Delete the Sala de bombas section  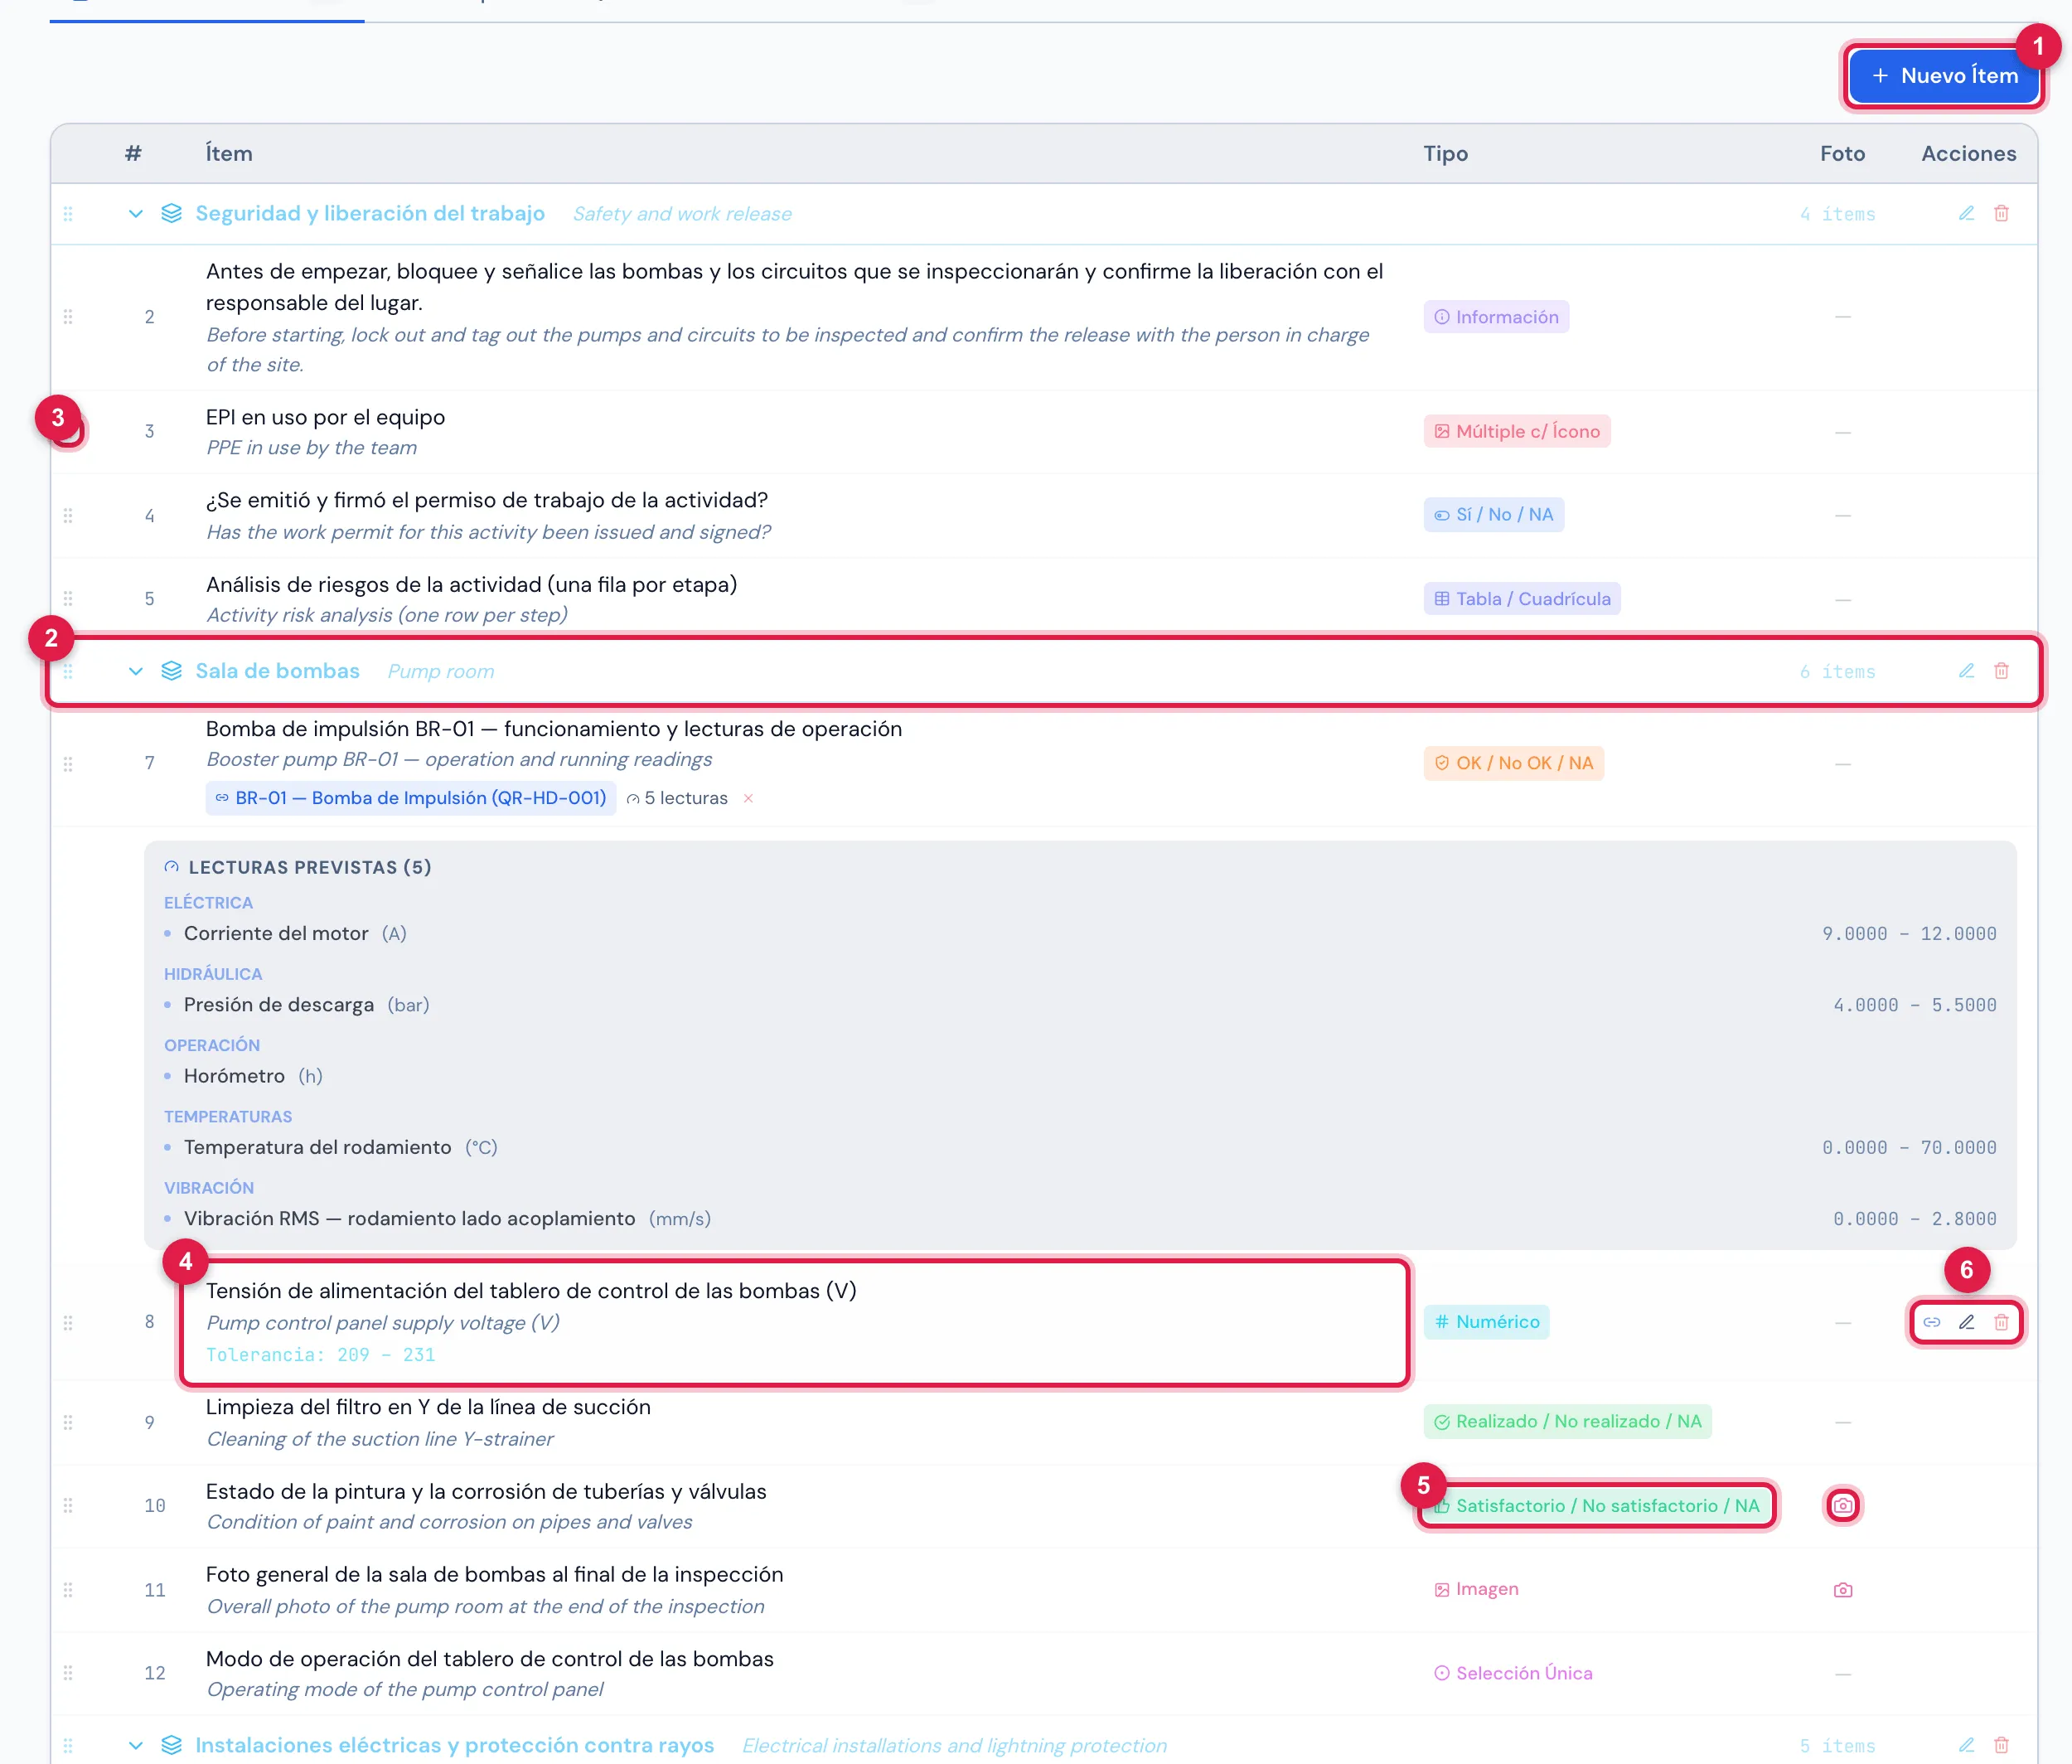pos(2001,670)
